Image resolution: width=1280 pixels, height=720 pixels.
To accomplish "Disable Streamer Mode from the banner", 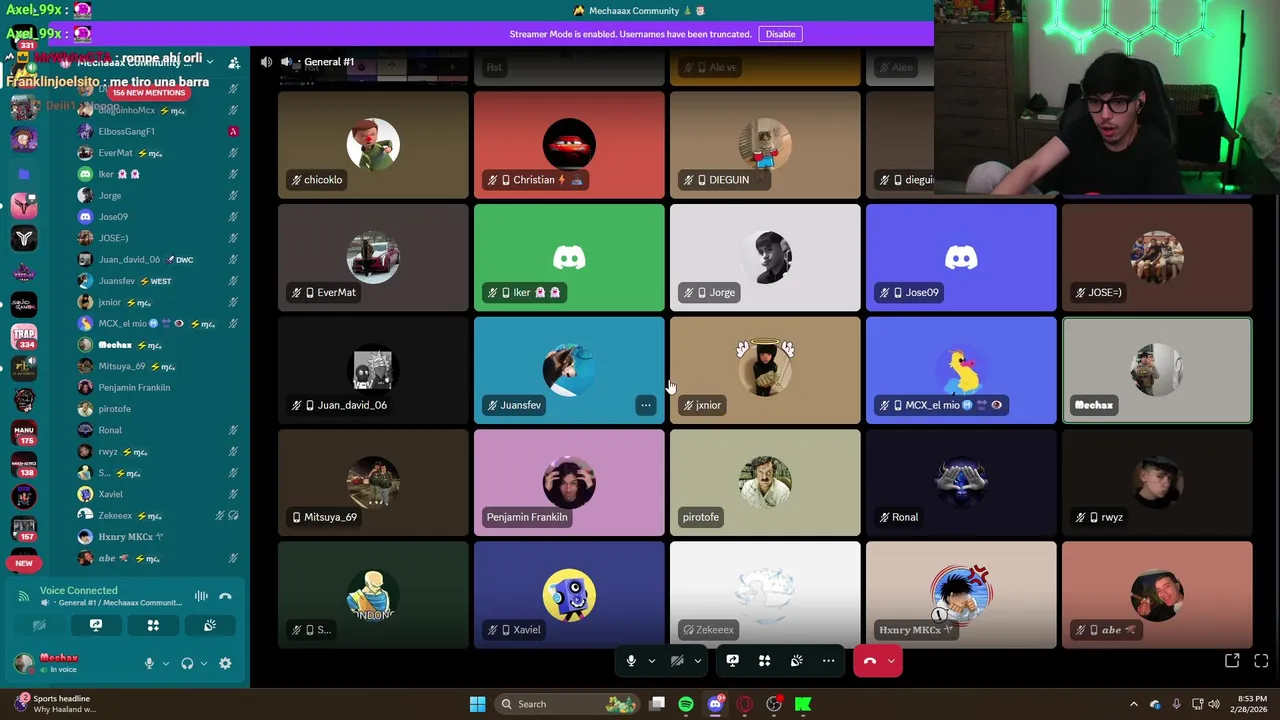I will (x=780, y=34).
